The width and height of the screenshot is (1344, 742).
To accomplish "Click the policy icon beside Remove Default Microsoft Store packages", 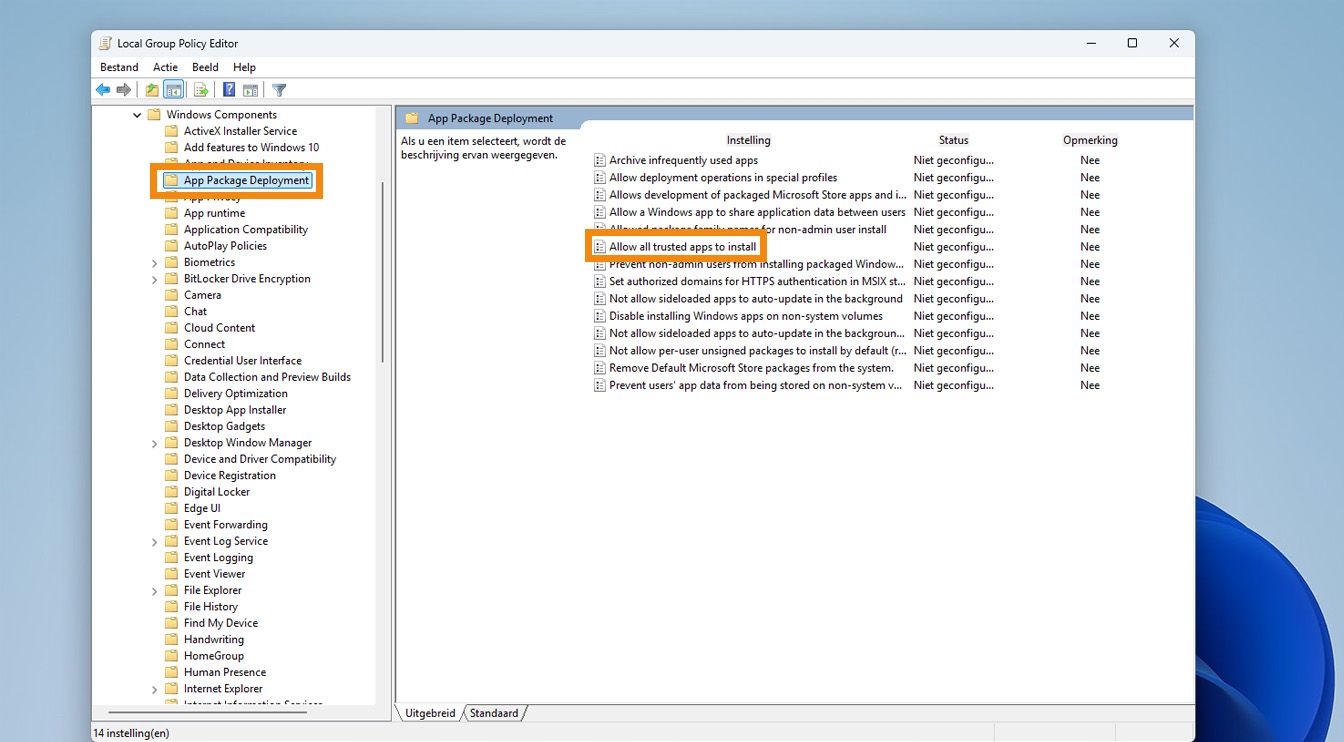I will pyautogui.click(x=600, y=368).
